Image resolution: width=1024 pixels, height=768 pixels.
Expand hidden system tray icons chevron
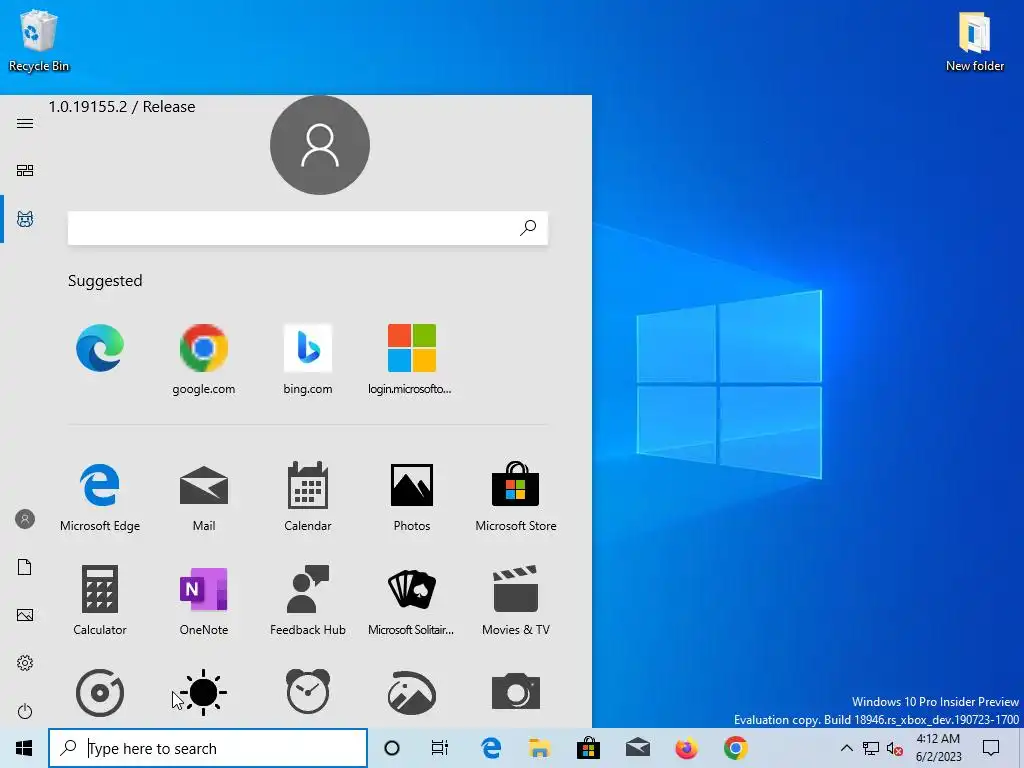coord(846,748)
